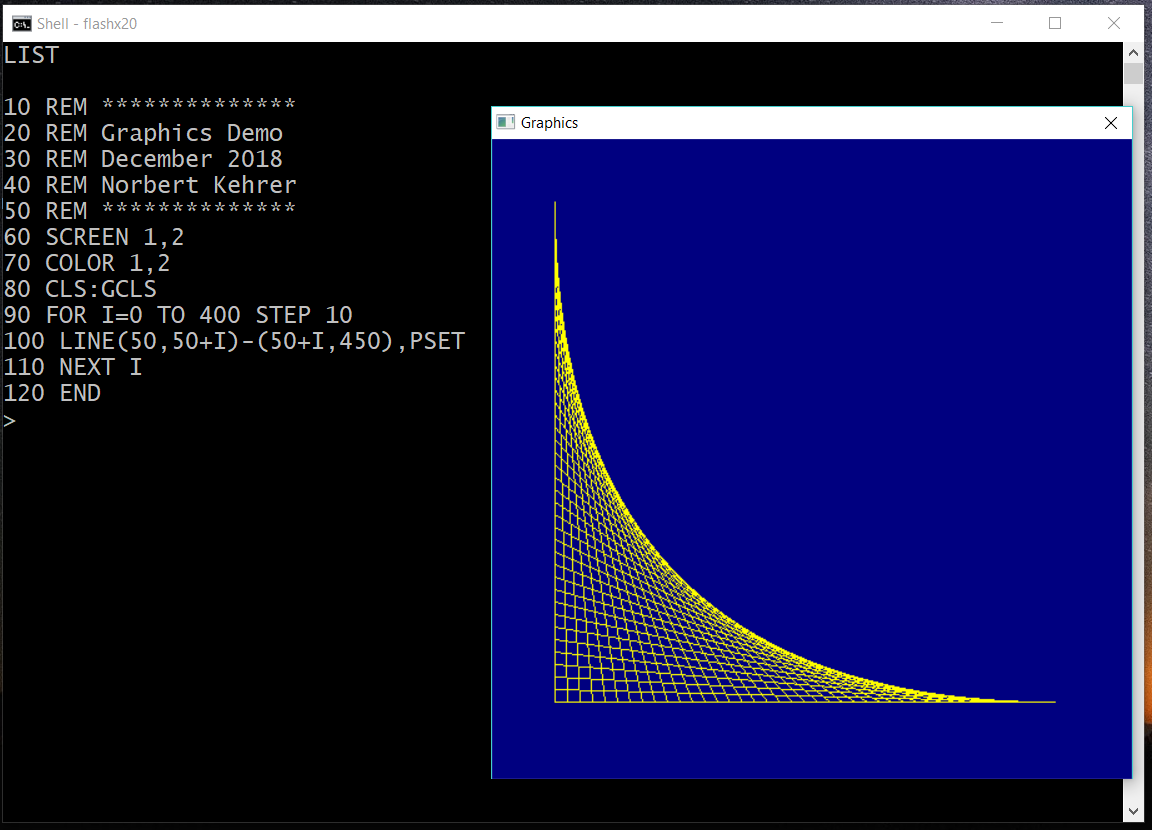This screenshot has width=1152, height=830.
Task: Click the line 90 FOR loop statement
Action: pos(178,315)
